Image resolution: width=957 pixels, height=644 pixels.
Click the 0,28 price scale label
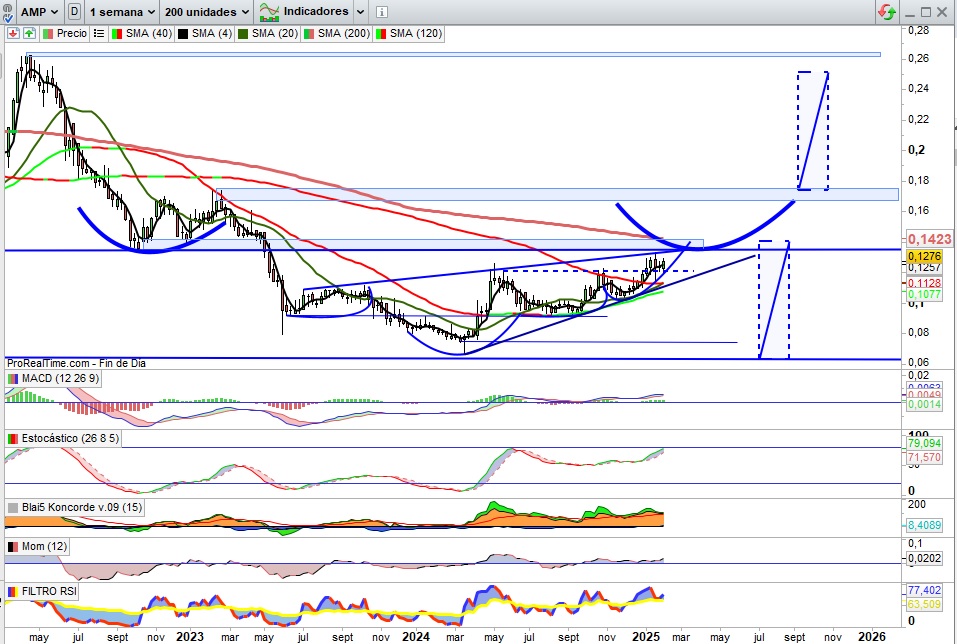(918, 30)
